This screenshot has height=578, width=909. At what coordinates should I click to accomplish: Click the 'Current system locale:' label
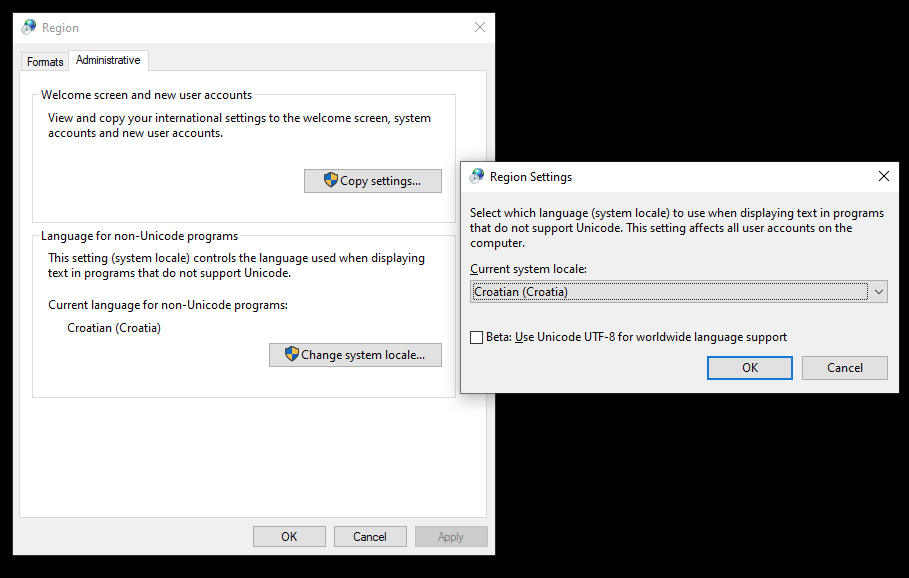coord(528,269)
